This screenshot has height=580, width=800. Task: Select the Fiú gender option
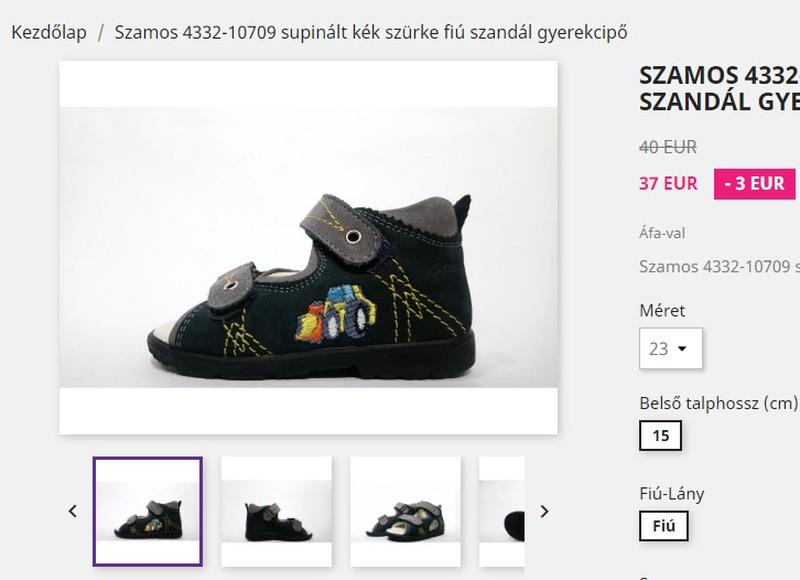[663, 526]
